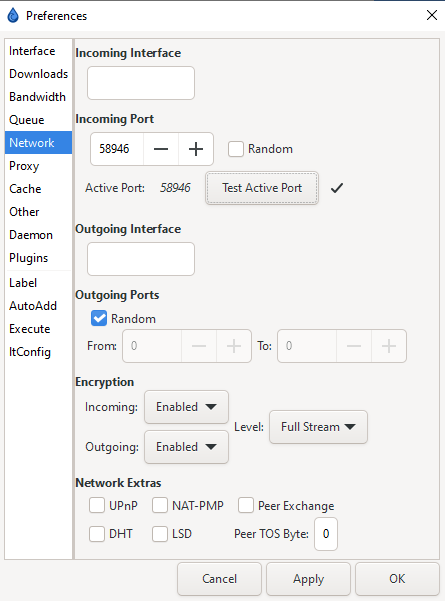Close the Preferences dialog window
The height and width of the screenshot is (601, 445).
432,15
